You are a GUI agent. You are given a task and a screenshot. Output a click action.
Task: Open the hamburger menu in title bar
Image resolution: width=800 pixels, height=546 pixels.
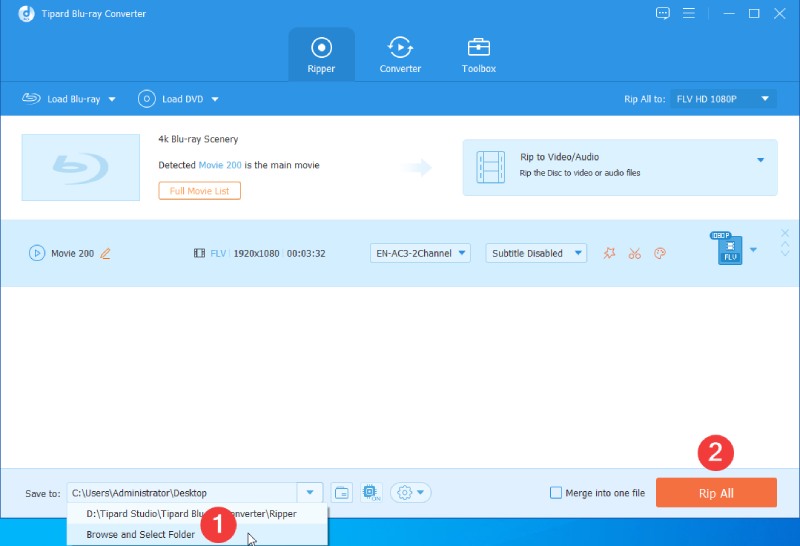click(x=689, y=13)
